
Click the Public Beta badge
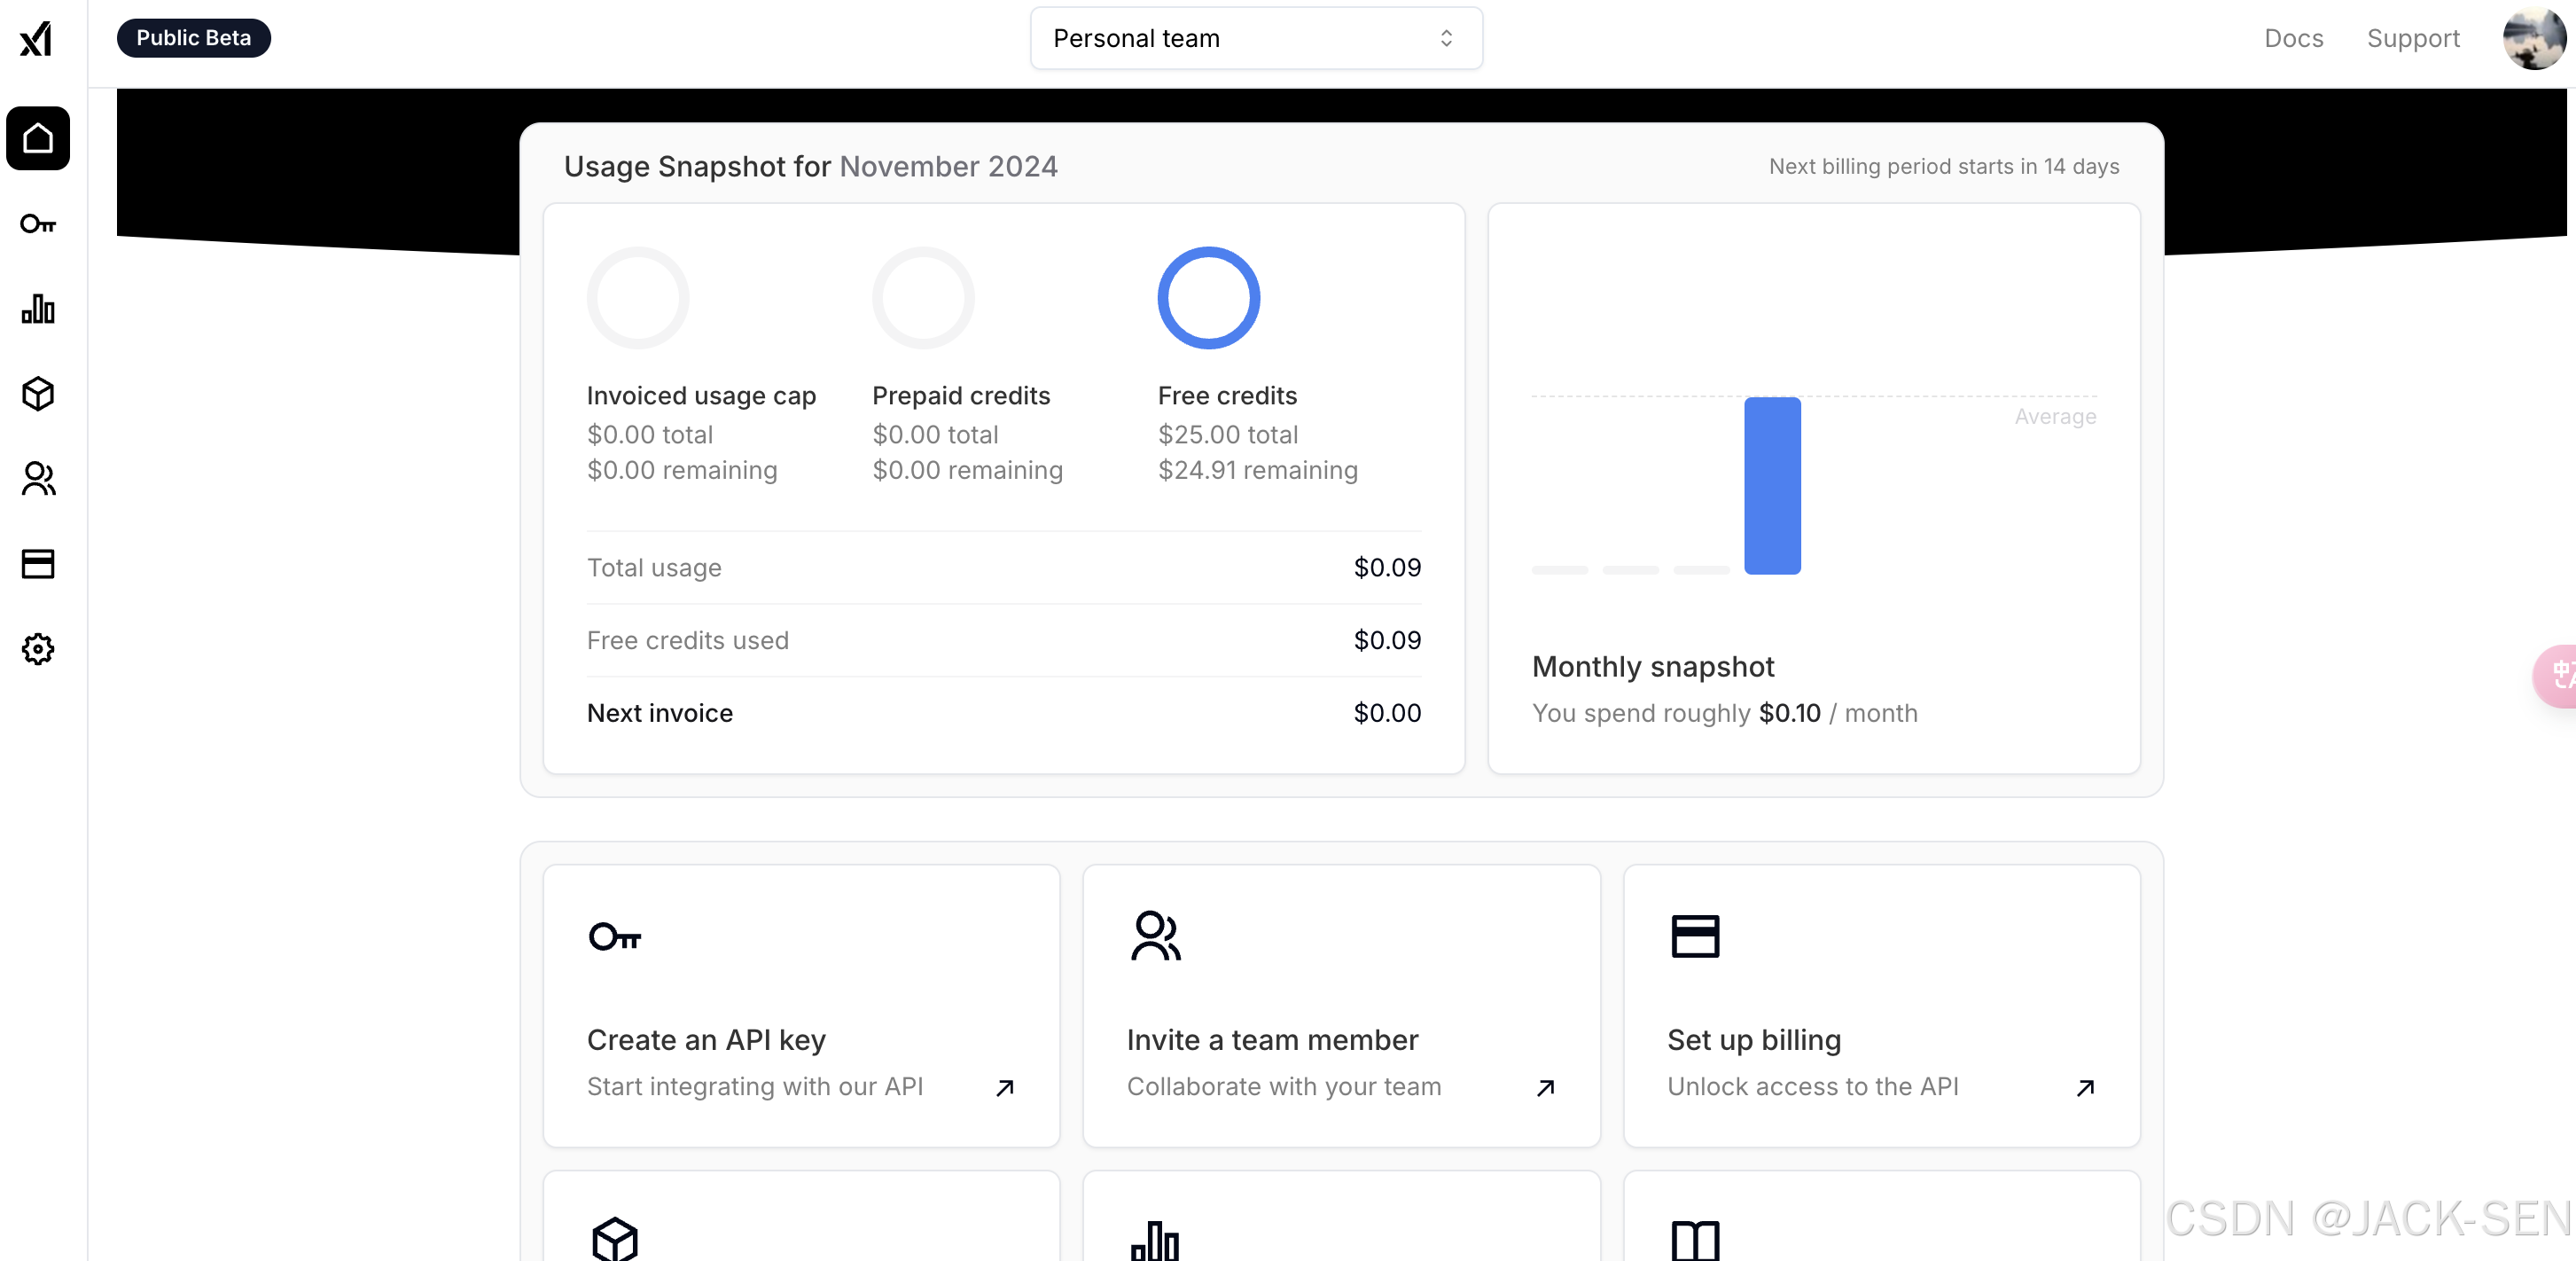(x=193, y=38)
